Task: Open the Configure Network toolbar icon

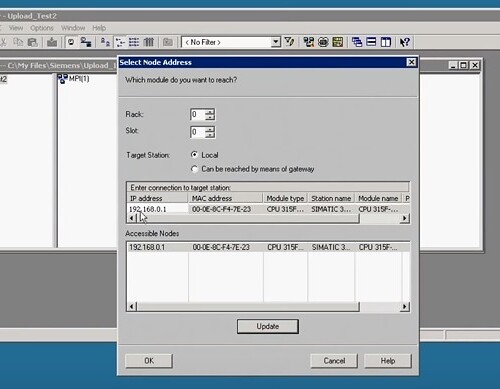Action: click(309, 42)
